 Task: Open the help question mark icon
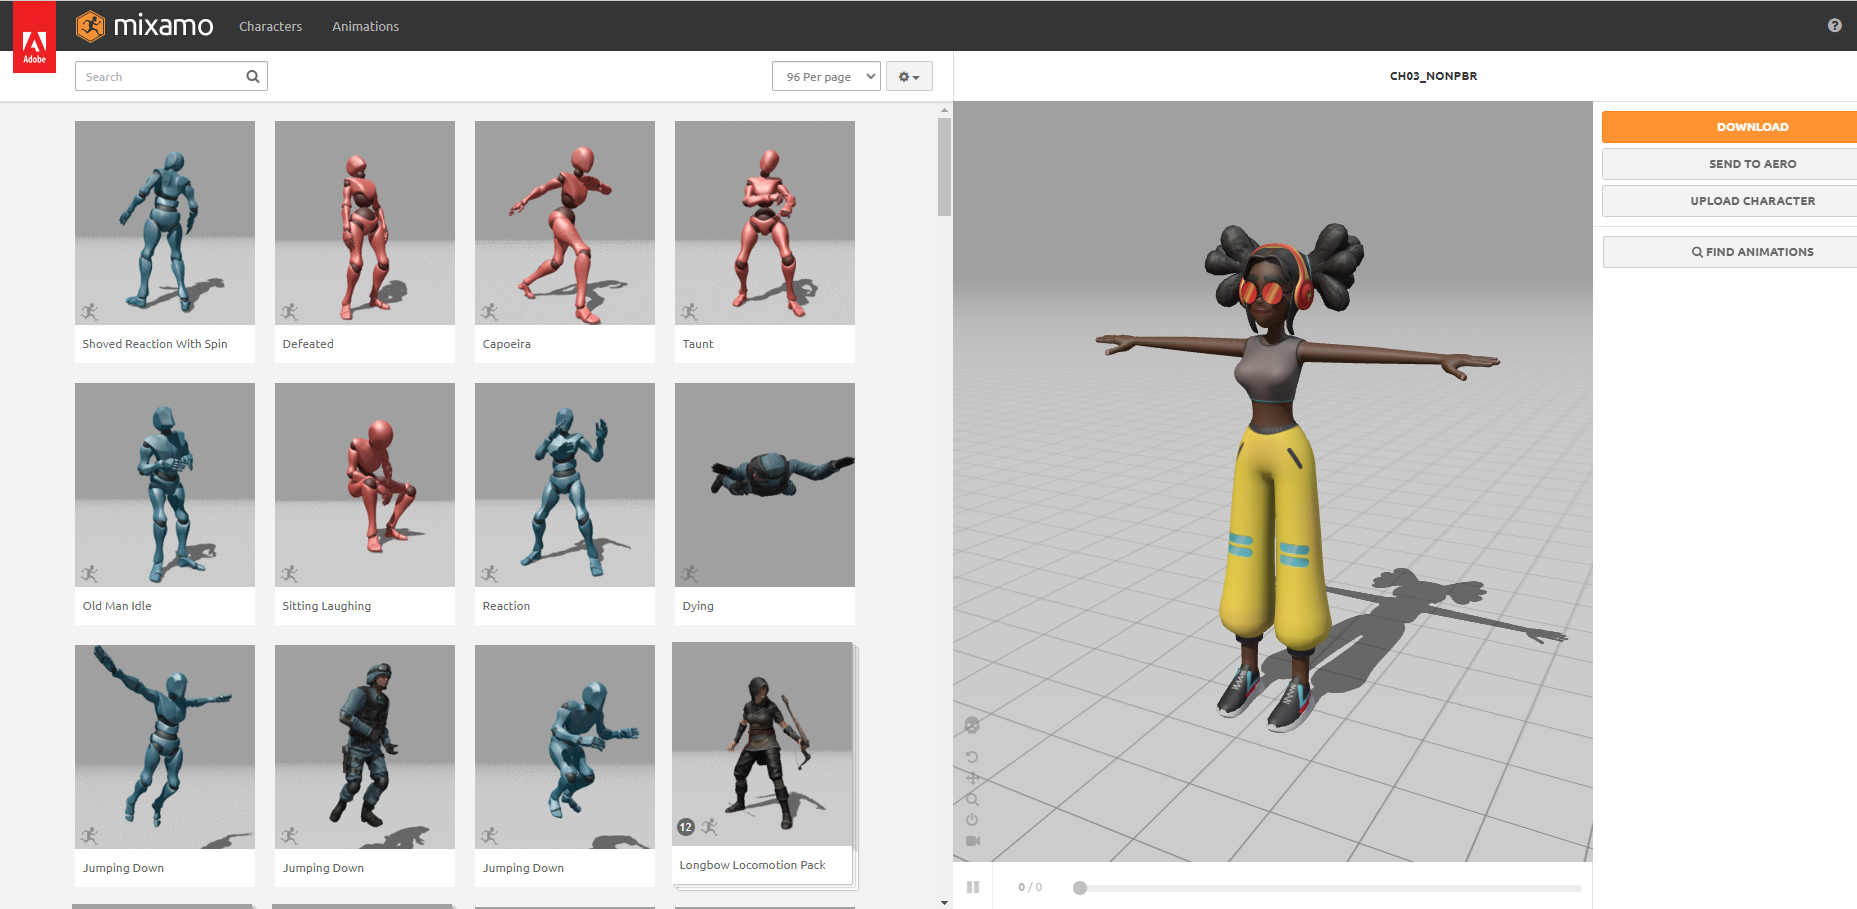[x=1834, y=26]
